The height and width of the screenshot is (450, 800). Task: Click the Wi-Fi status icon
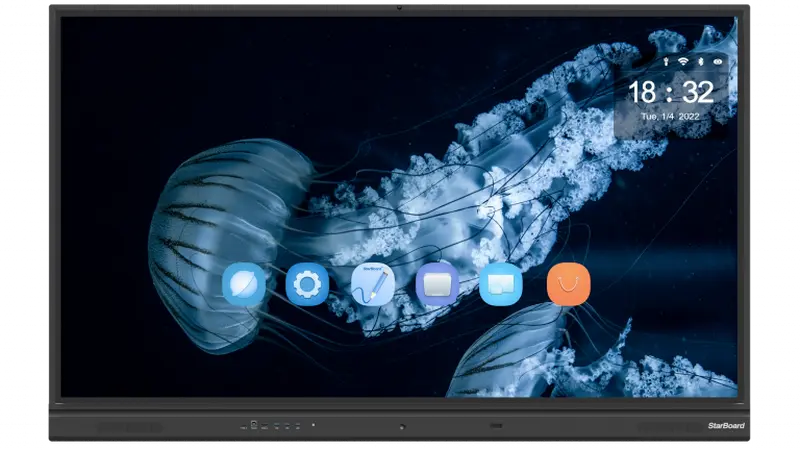point(683,61)
